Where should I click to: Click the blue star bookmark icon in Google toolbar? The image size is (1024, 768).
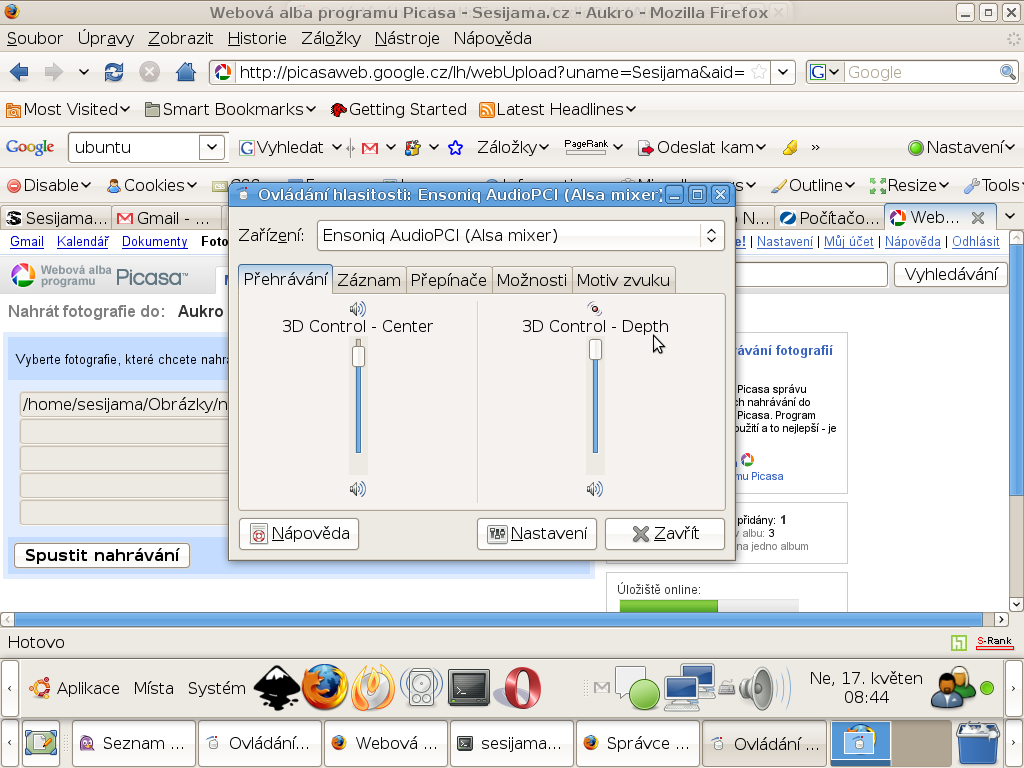[456, 148]
